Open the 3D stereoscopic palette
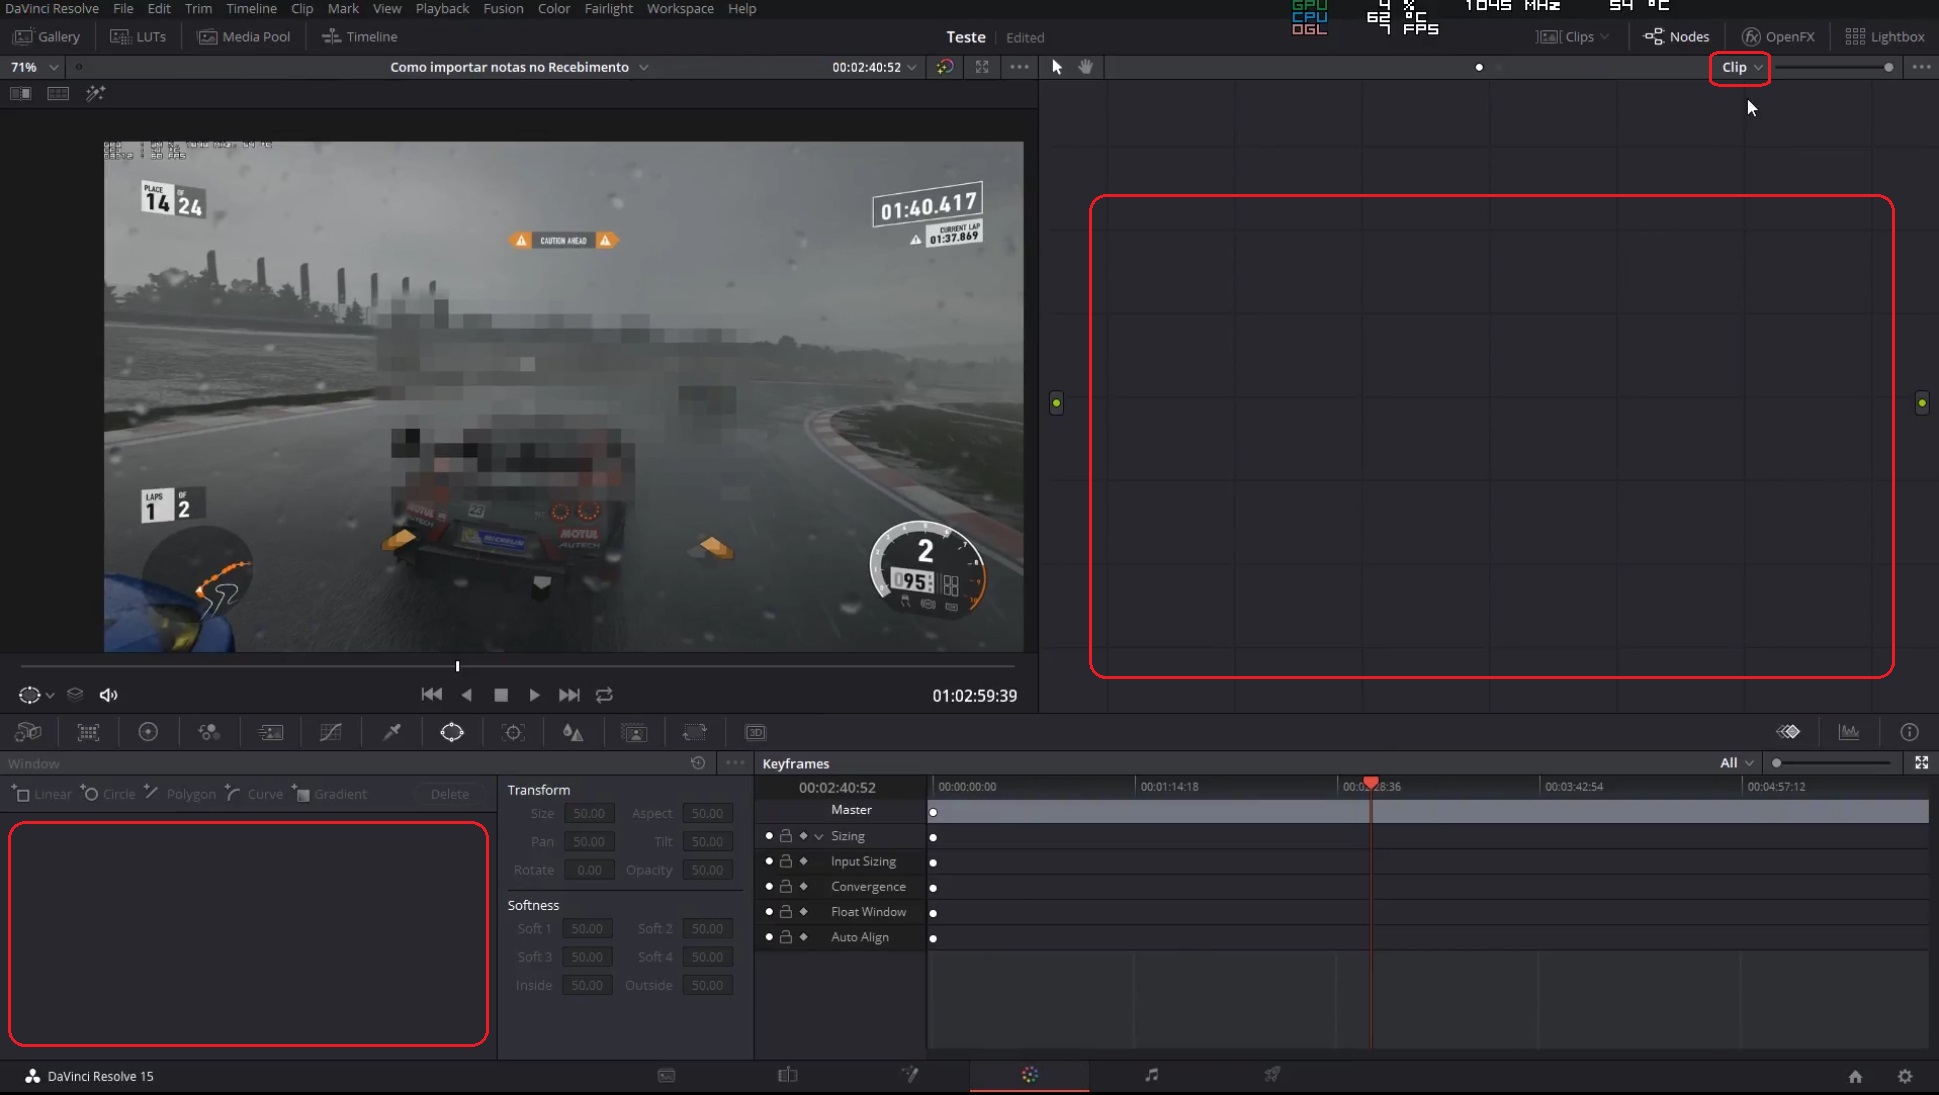The width and height of the screenshot is (1939, 1095). [x=755, y=732]
